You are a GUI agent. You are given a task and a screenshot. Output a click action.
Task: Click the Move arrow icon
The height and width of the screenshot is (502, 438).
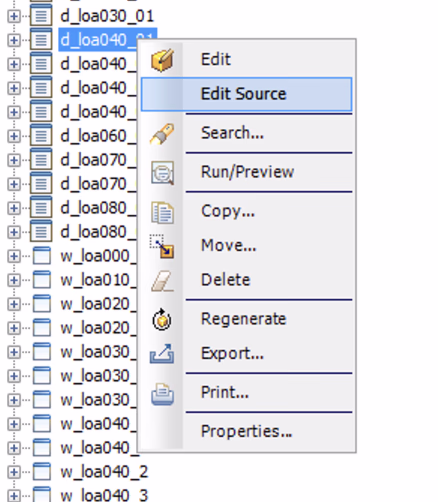click(x=162, y=246)
